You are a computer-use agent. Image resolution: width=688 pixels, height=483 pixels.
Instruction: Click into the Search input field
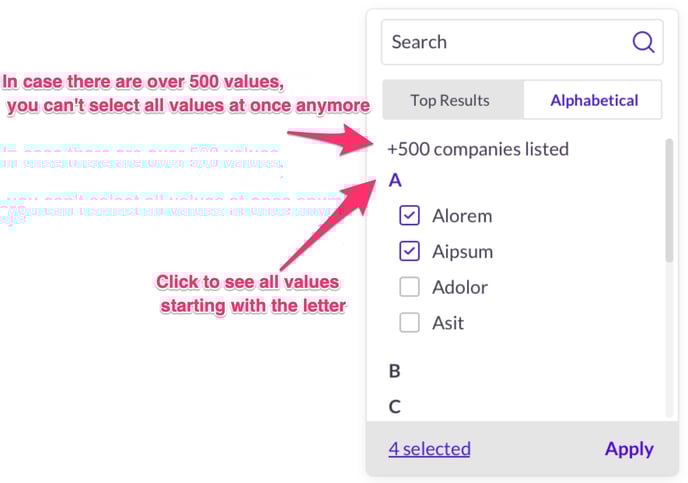coord(522,42)
